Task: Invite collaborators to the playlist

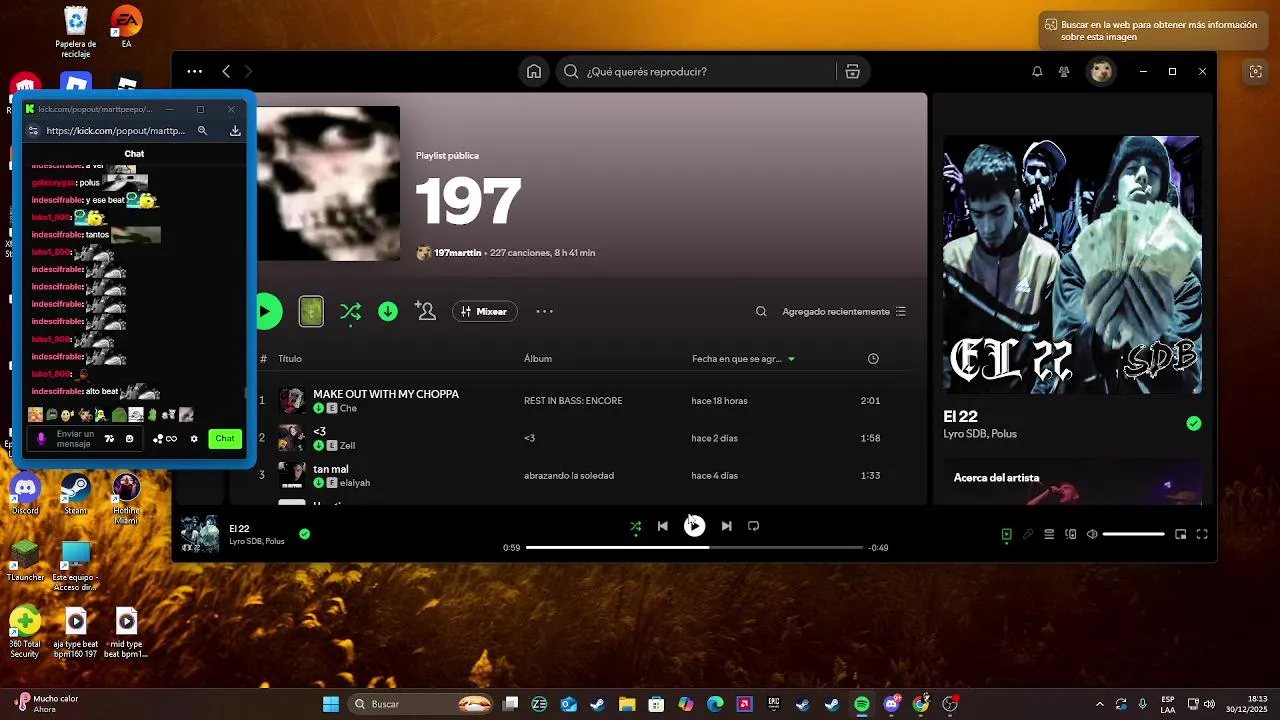Action: [x=426, y=312]
